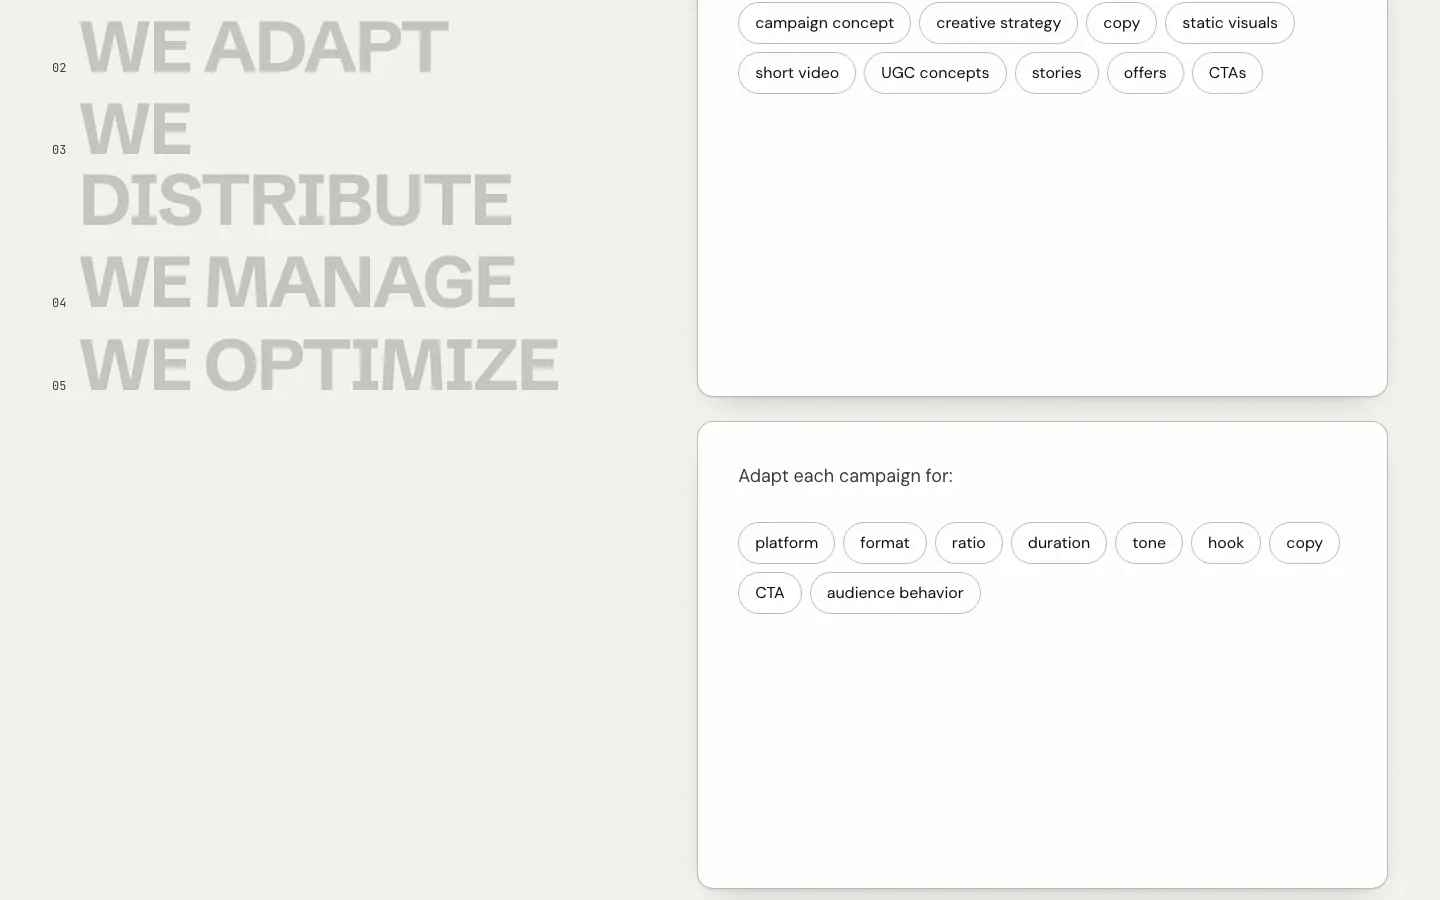Image resolution: width=1440 pixels, height=900 pixels.
Task: Choose the "stories" pill
Action: pyautogui.click(x=1057, y=73)
